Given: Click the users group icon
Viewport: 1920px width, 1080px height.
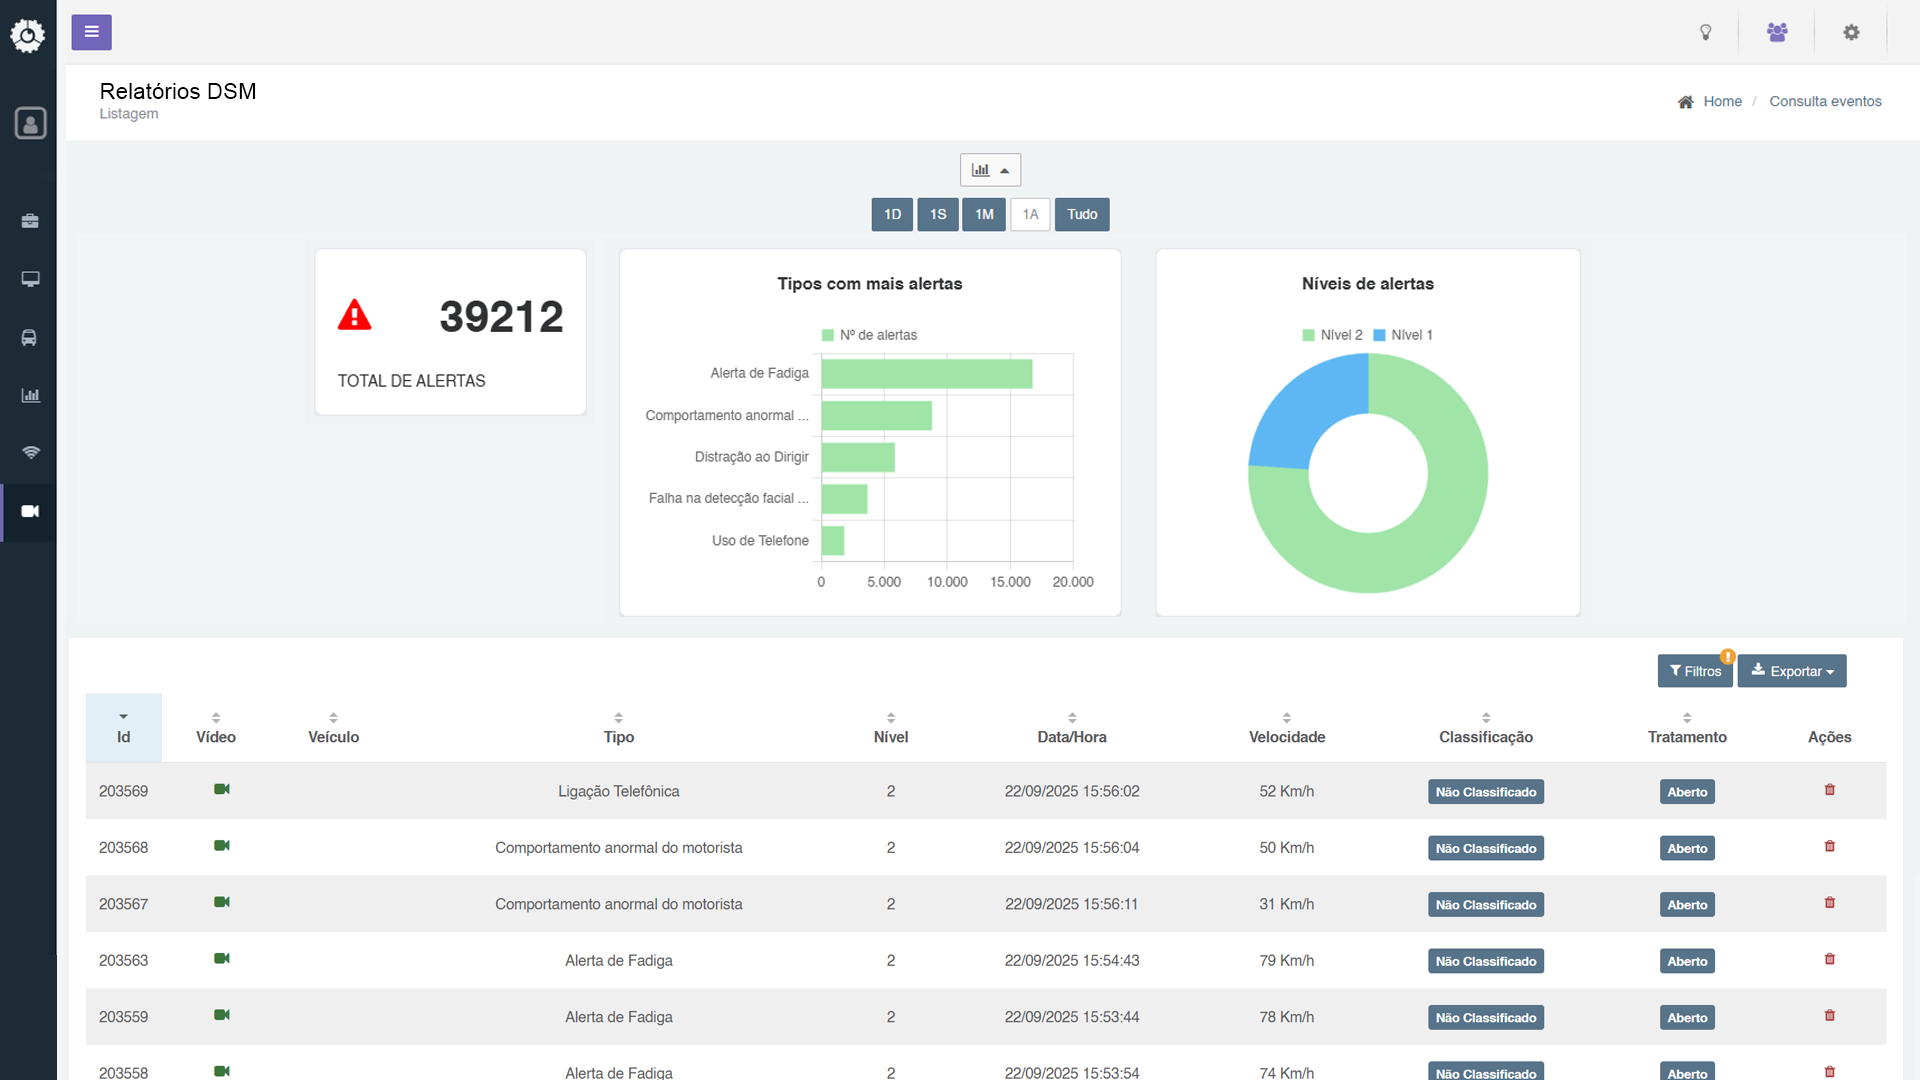Looking at the screenshot, I should pos(1777,32).
